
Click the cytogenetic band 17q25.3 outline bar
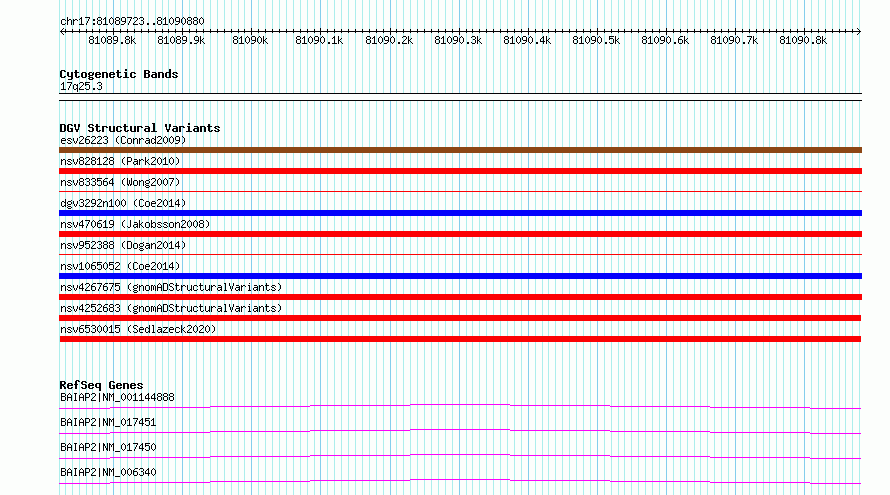tap(460, 97)
